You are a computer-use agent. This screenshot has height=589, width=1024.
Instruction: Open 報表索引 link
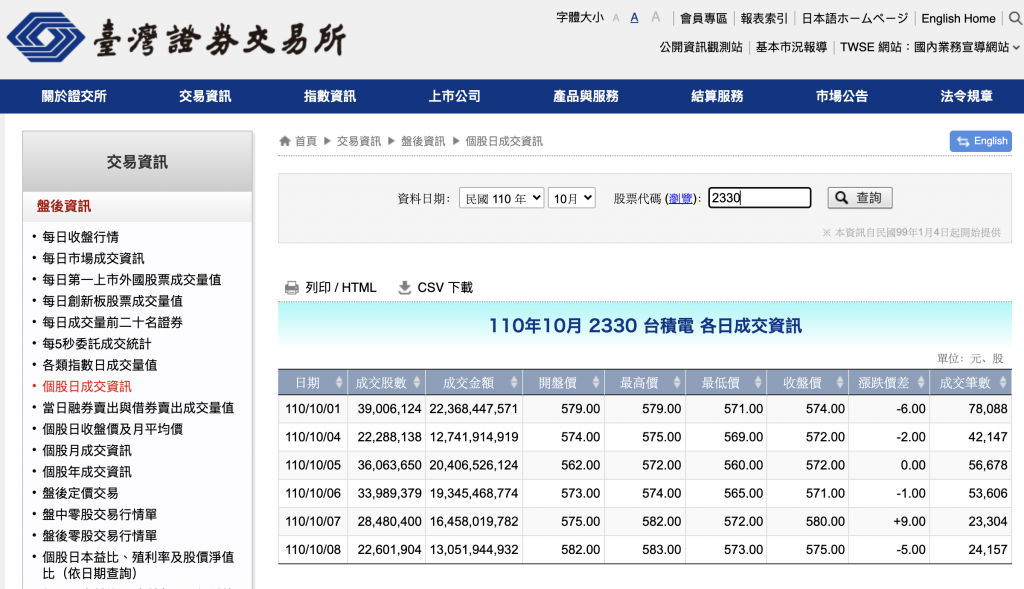pyautogui.click(x=764, y=18)
